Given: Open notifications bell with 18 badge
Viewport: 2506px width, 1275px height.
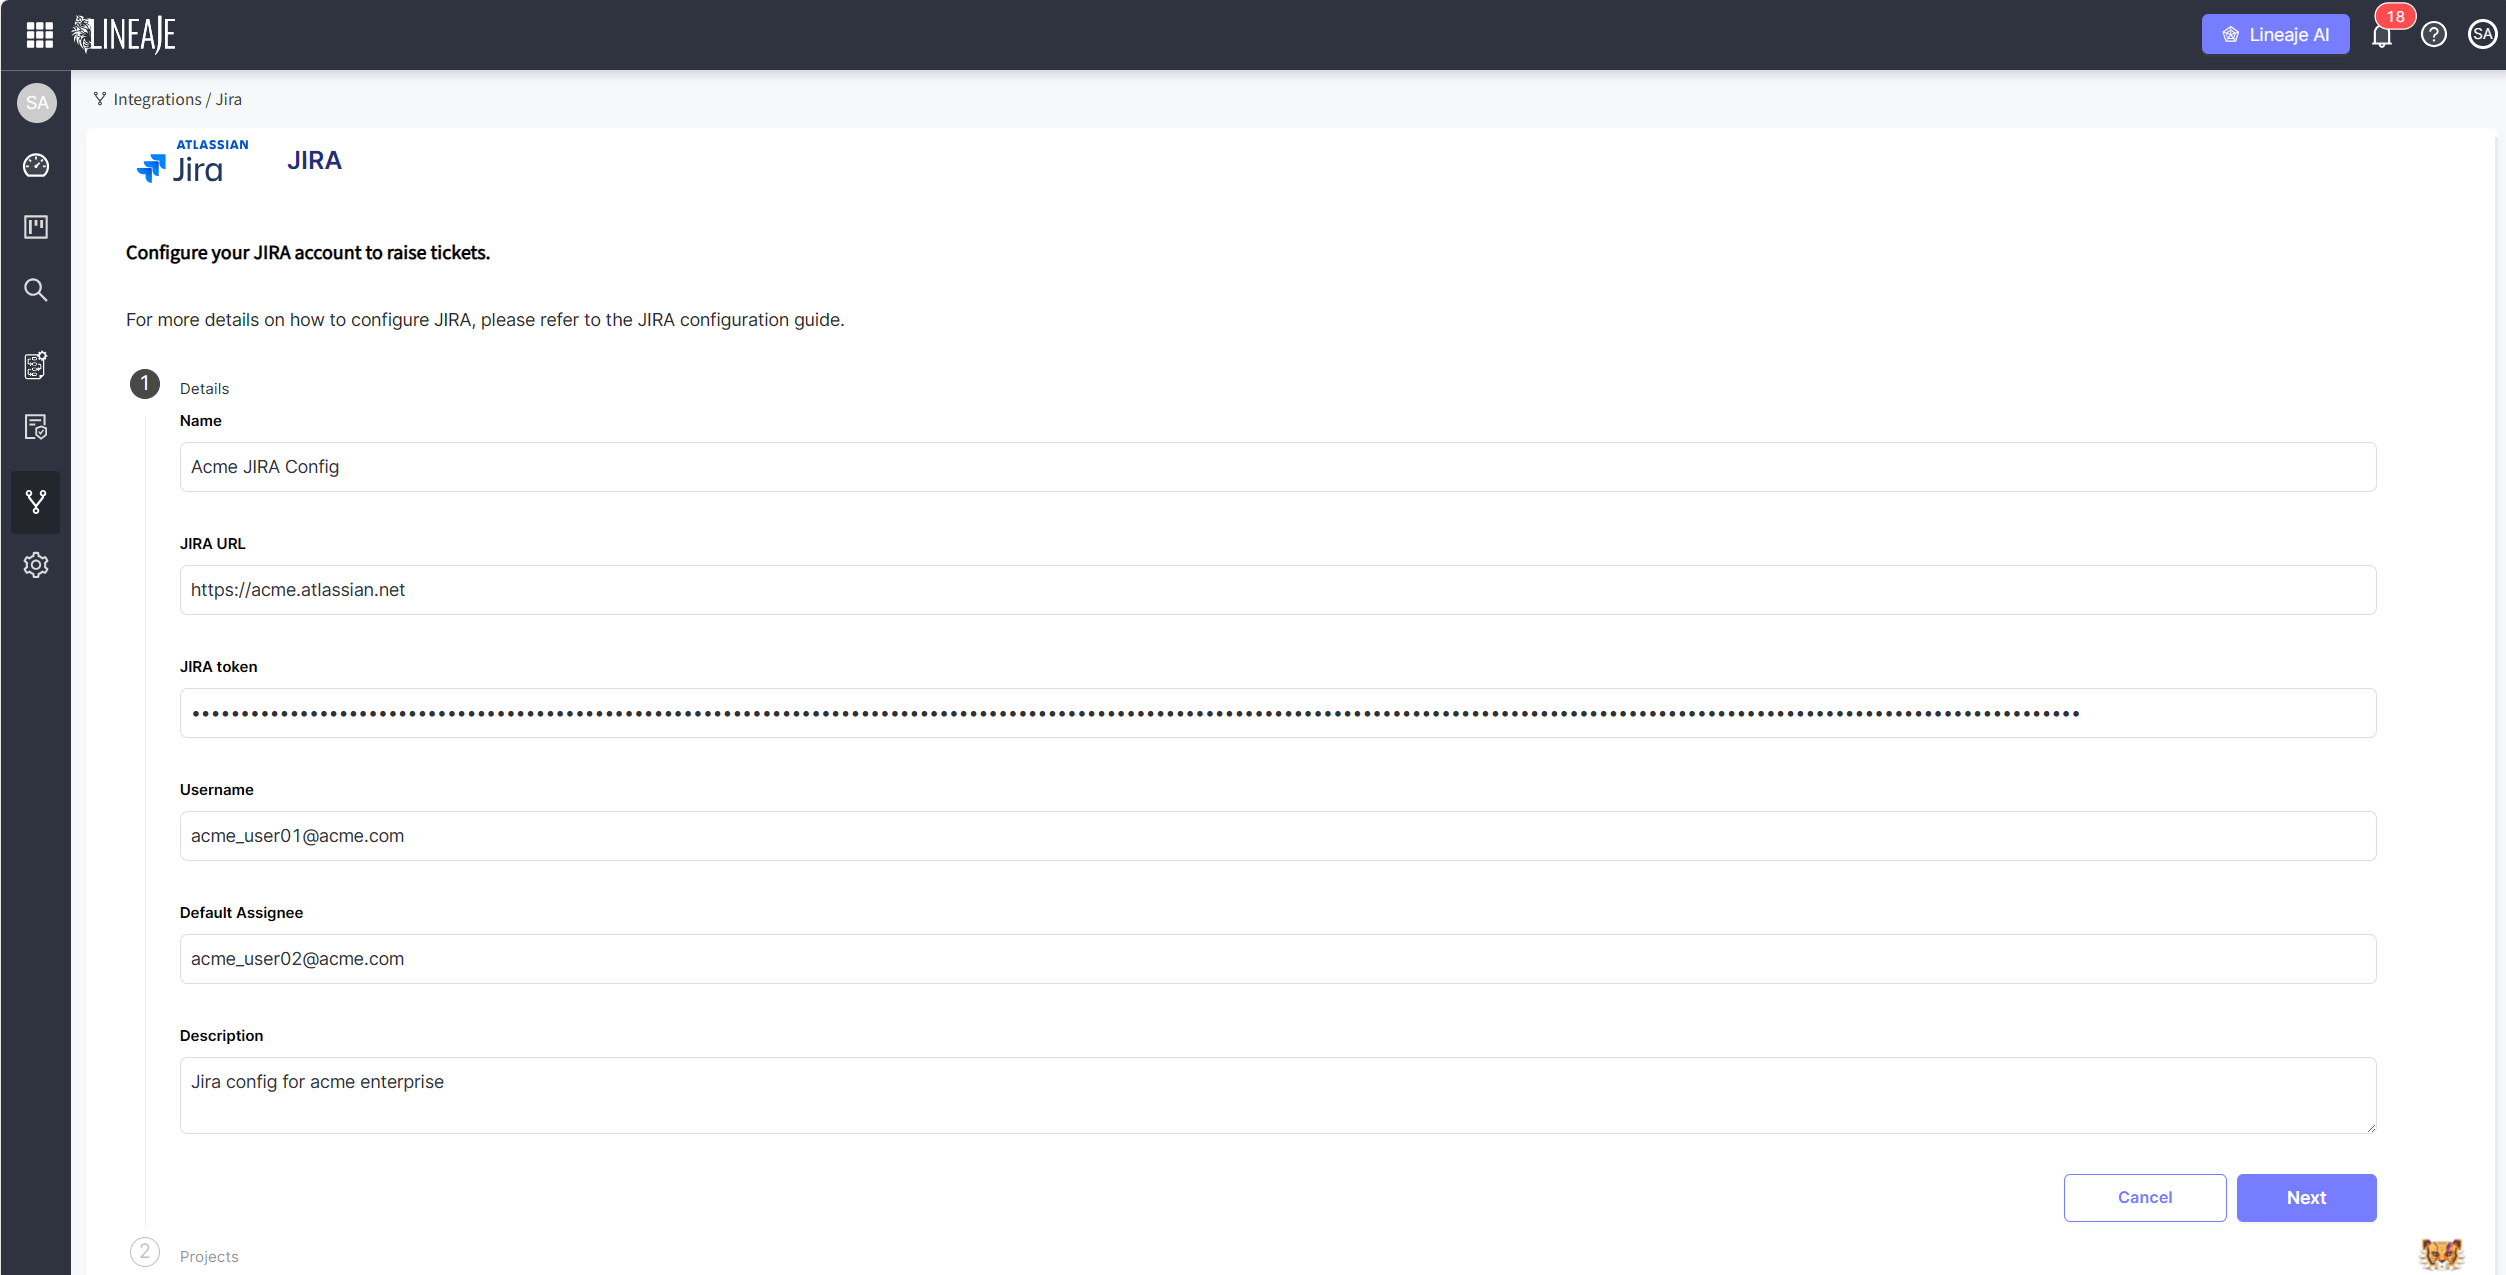Looking at the screenshot, I should coord(2382,36).
